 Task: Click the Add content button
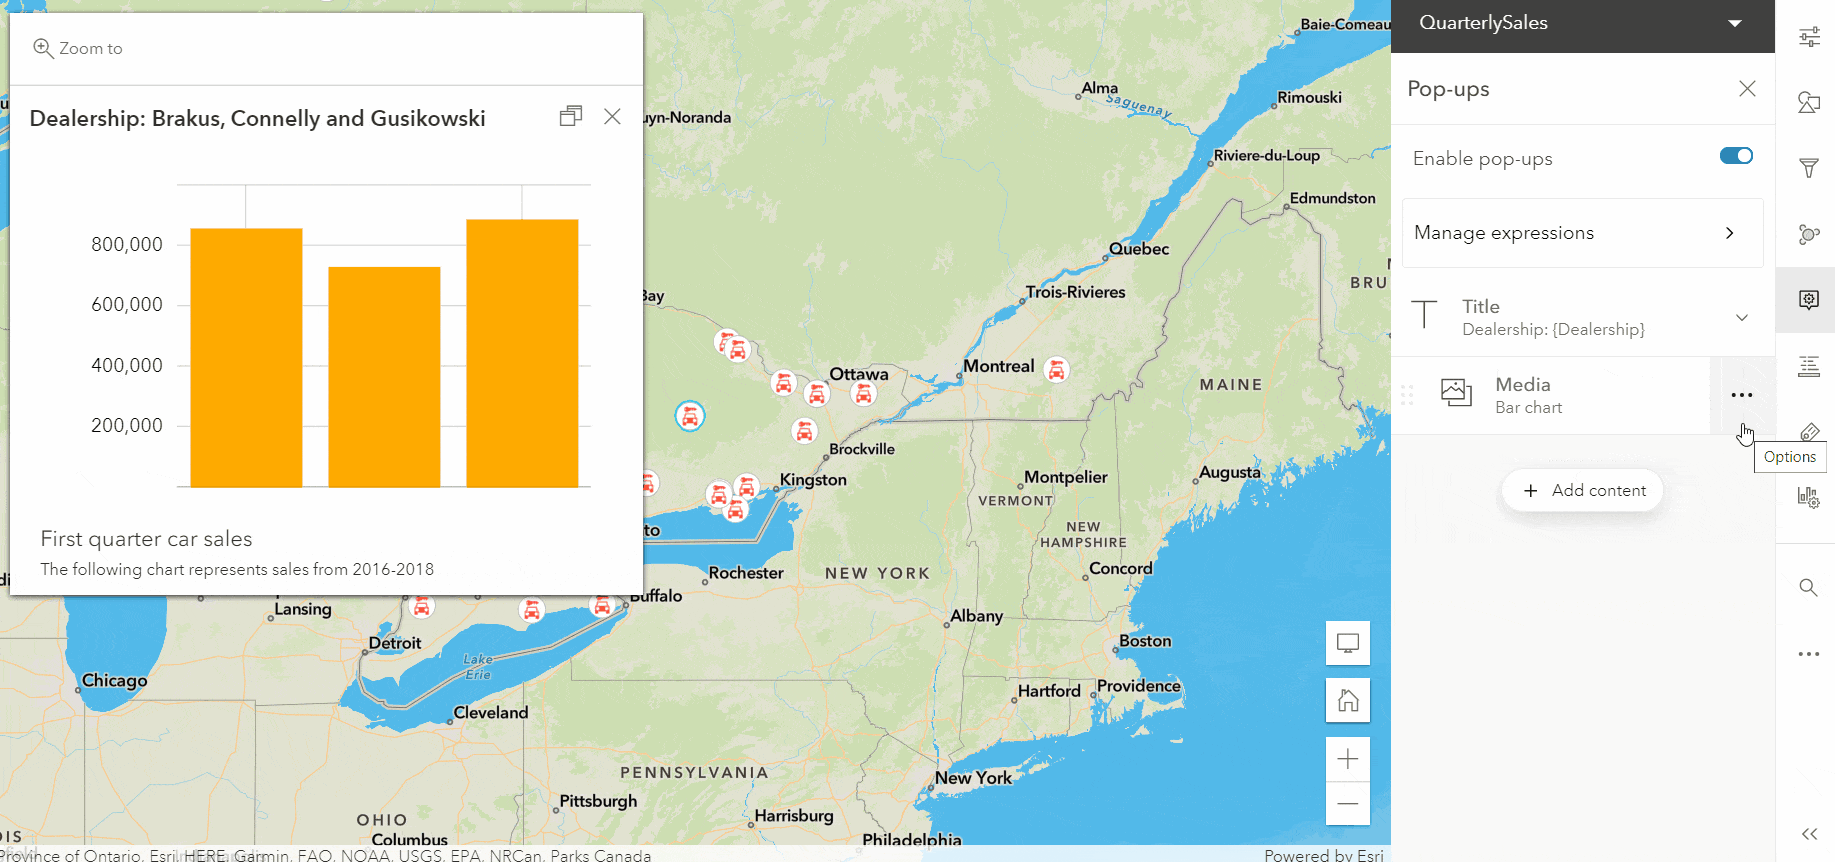tap(1583, 491)
